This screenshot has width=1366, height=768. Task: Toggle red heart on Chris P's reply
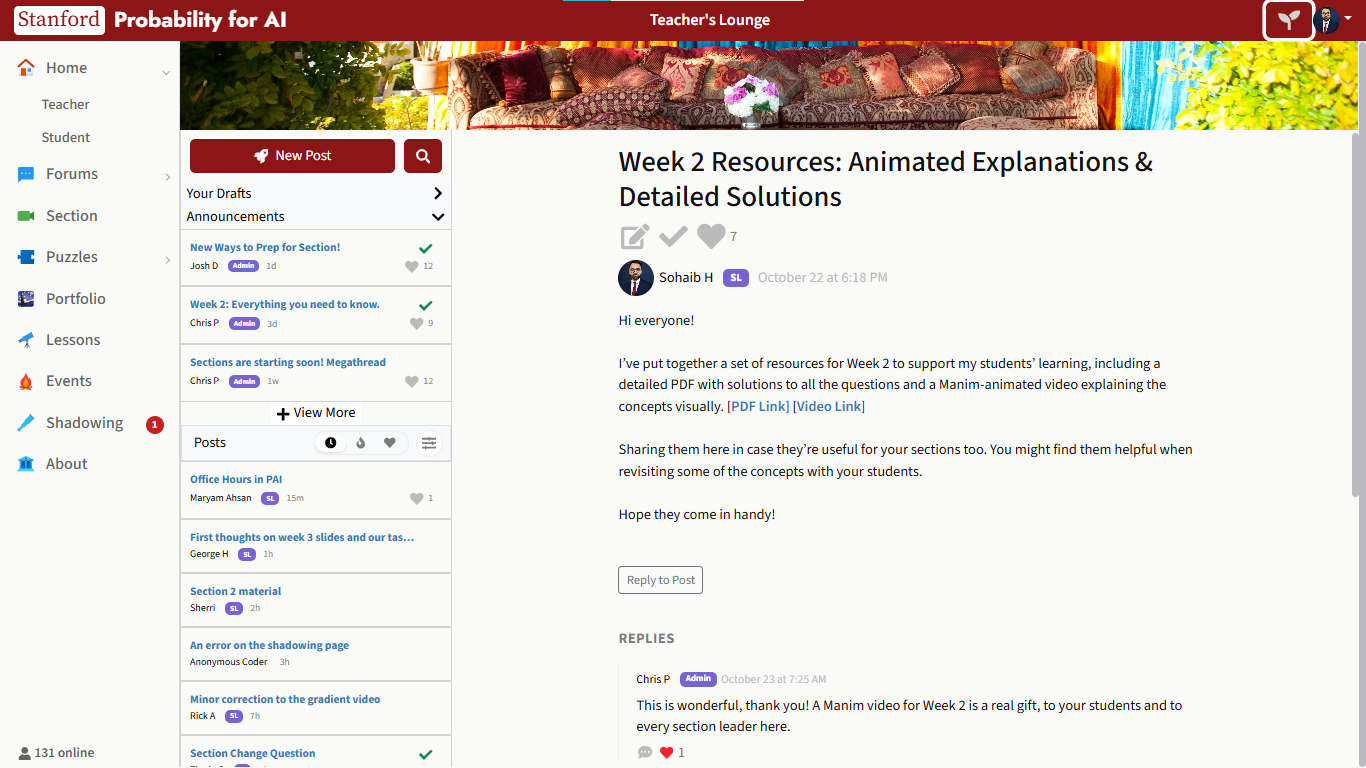click(667, 753)
